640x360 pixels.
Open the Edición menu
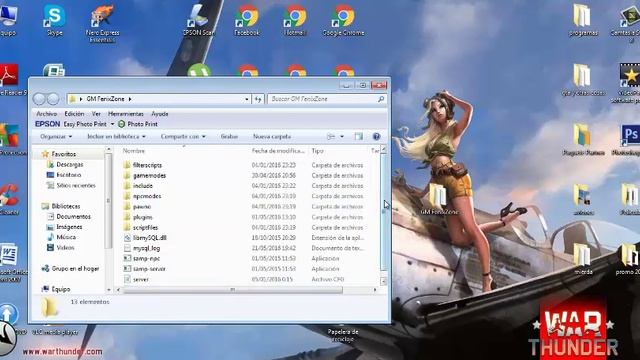pos(74,113)
